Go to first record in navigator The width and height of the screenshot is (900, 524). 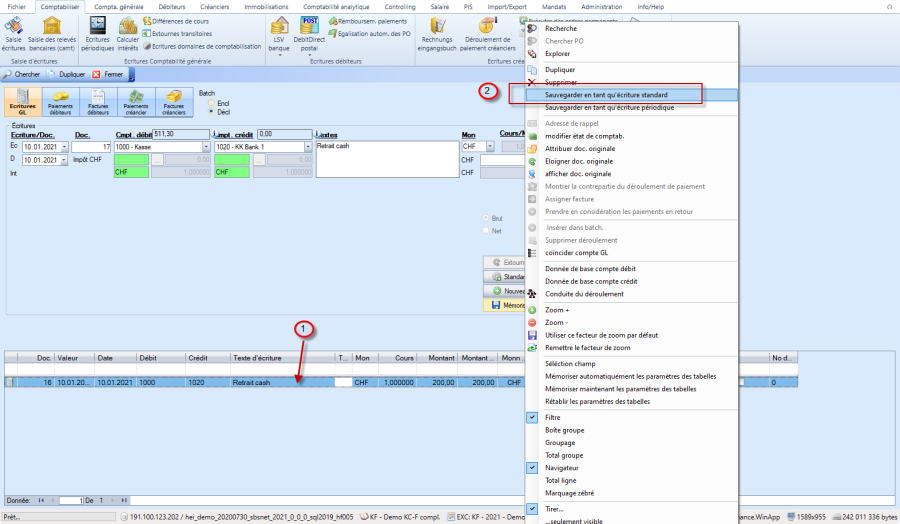tap(41, 500)
